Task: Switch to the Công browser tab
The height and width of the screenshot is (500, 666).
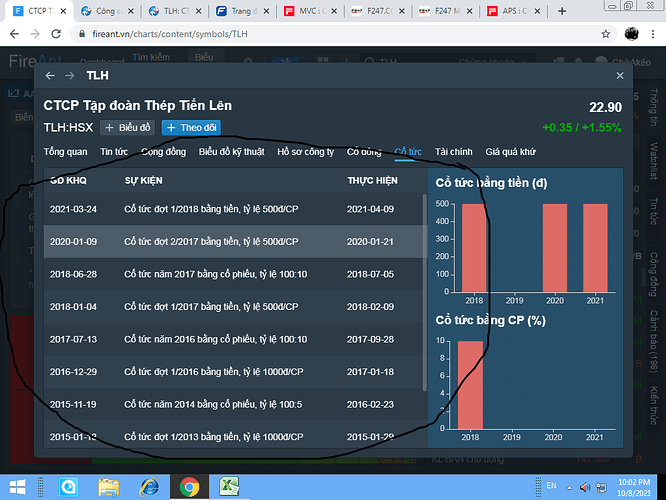Action: click(x=107, y=11)
